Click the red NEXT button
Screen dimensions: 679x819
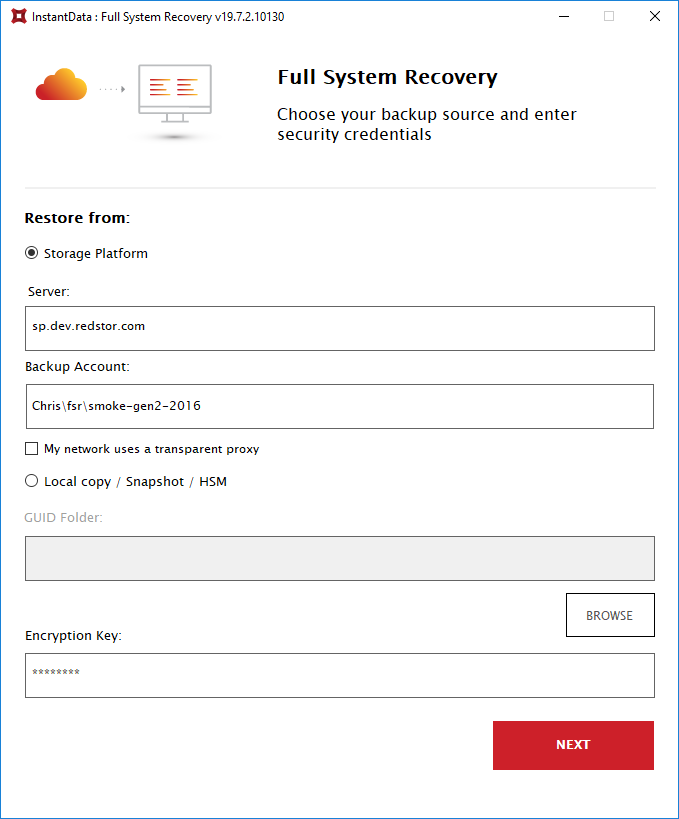click(573, 745)
